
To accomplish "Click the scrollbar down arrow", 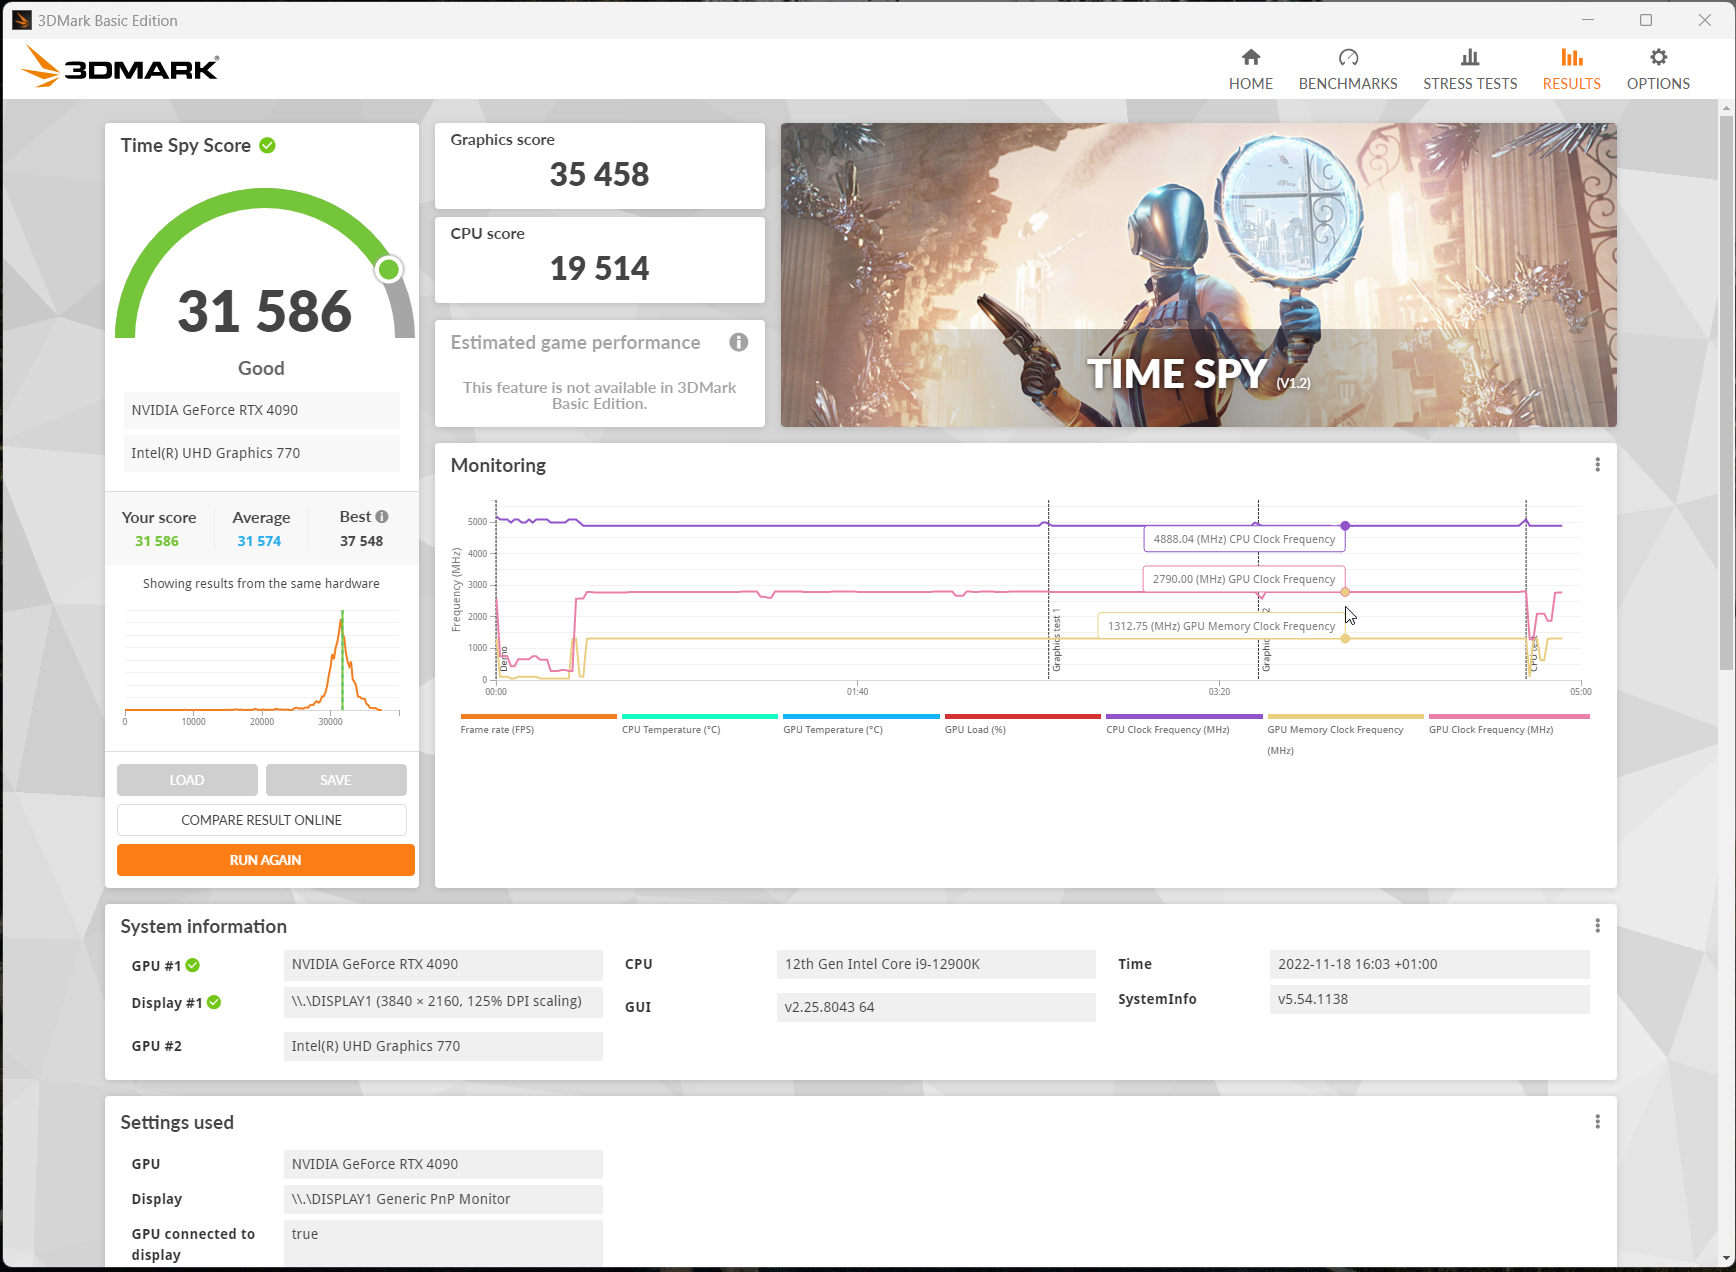I will 1726,1259.
